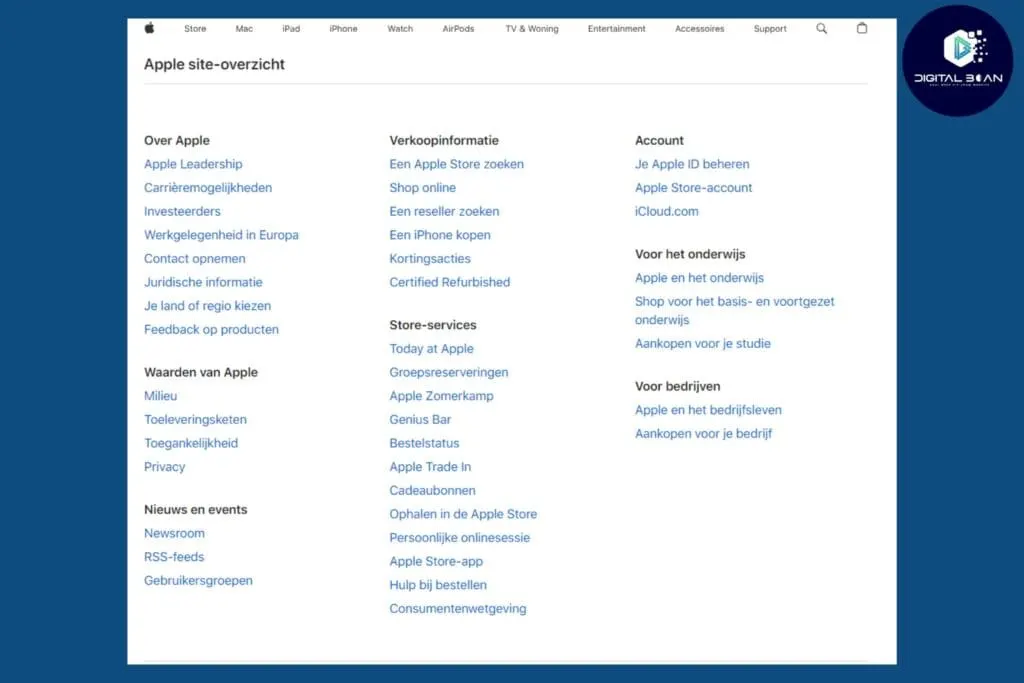This screenshot has width=1024, height=683.
Task: Open the Store menu item
Action: [195, 29]
